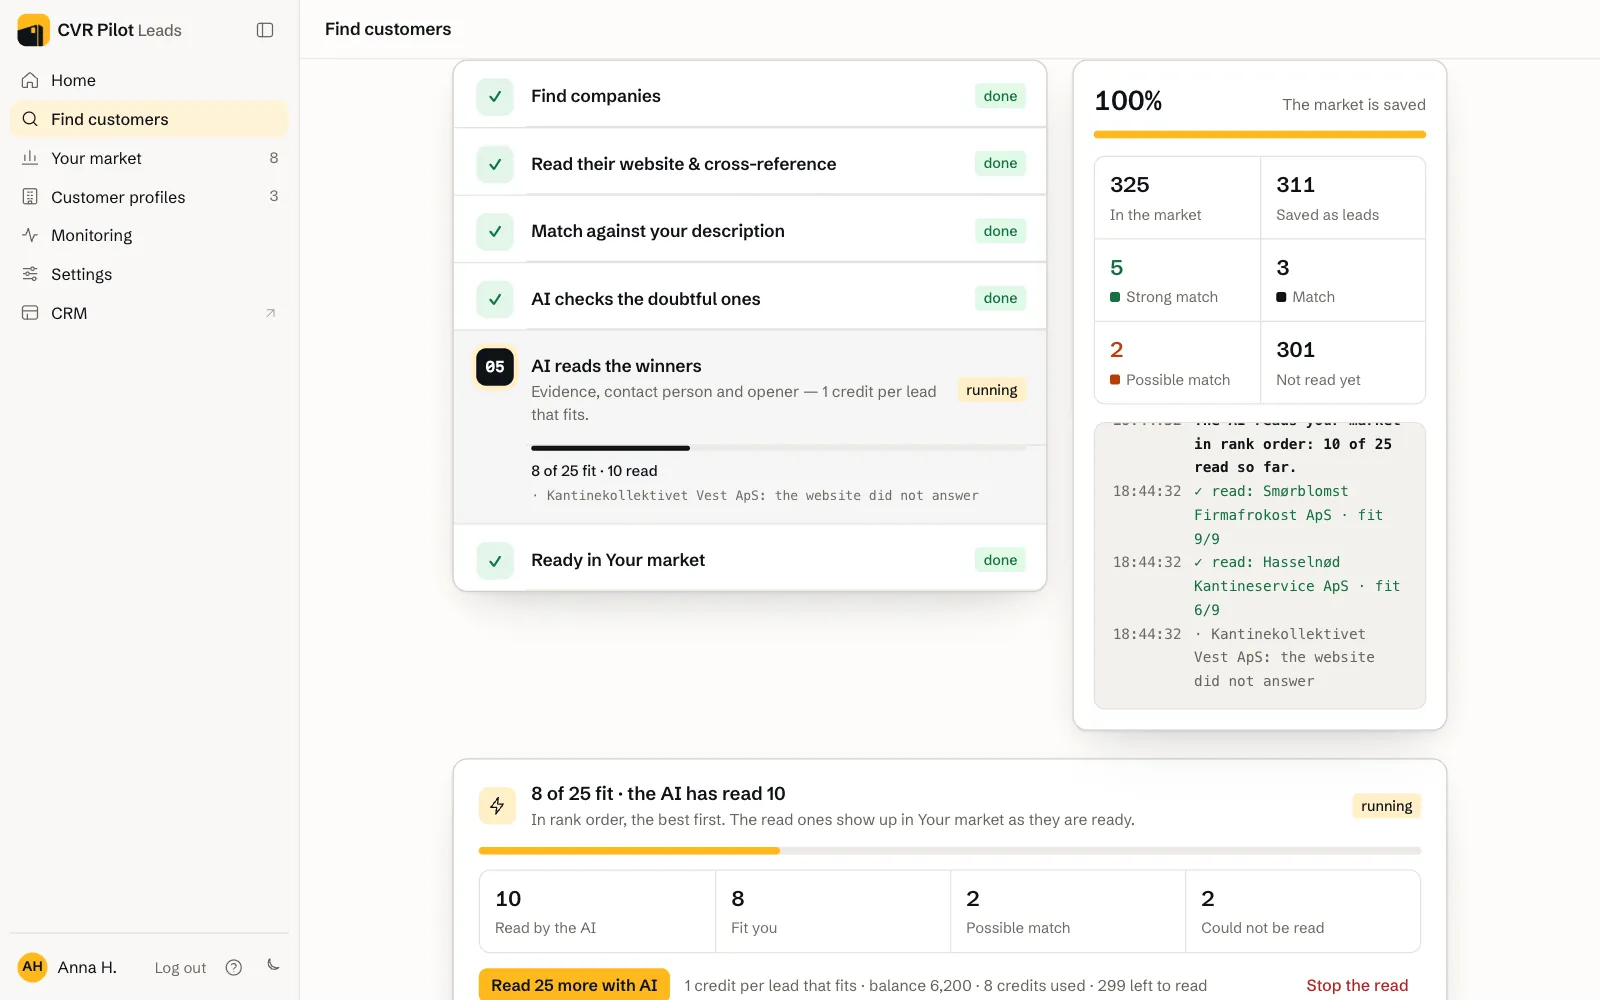Select the 325 In the market stat

1177,198
